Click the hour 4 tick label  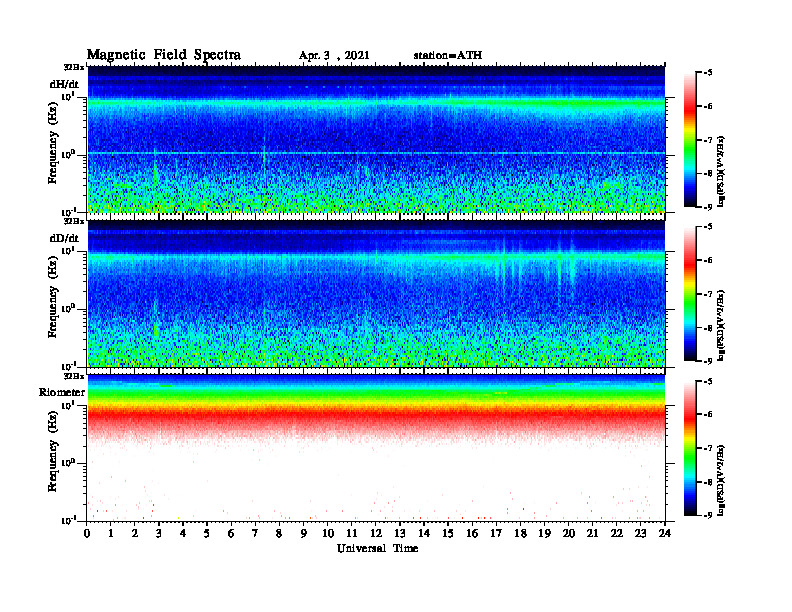(183, 534)
